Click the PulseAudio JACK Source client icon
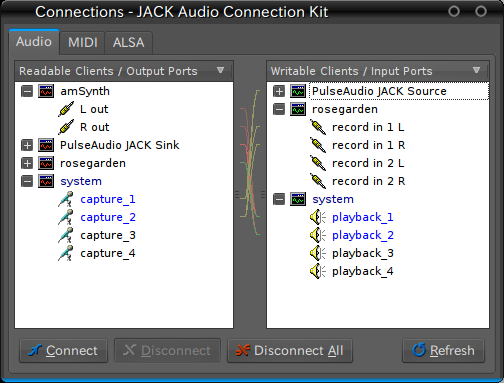 [298, 91]
